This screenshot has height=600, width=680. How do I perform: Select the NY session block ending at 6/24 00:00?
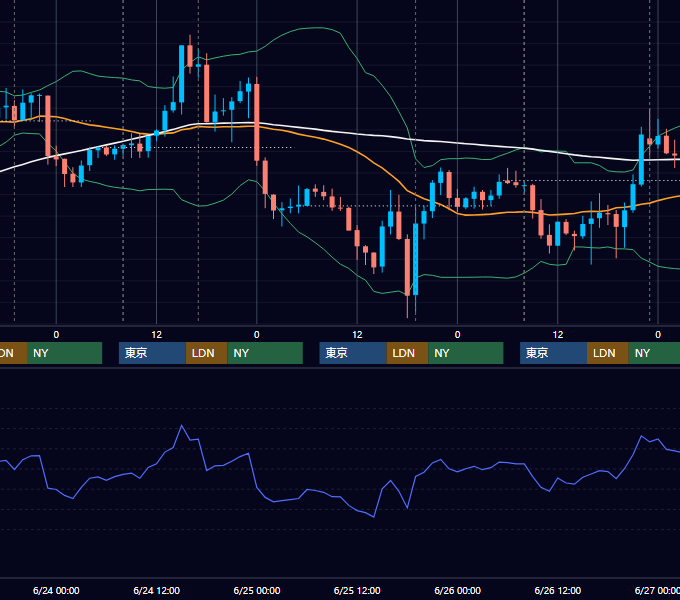(64, 353)
